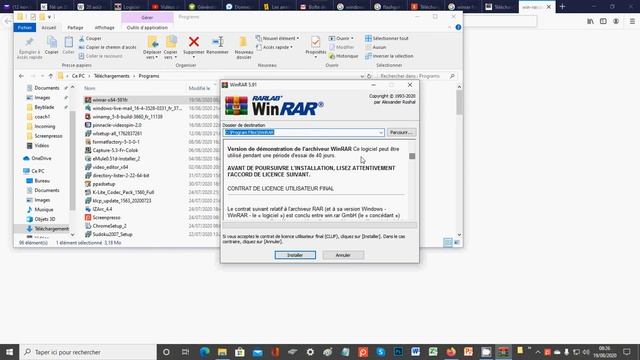Viewport: 640px width, 360px height.
Task: Click the Gérer contextual tab
Action: [147, 18]
